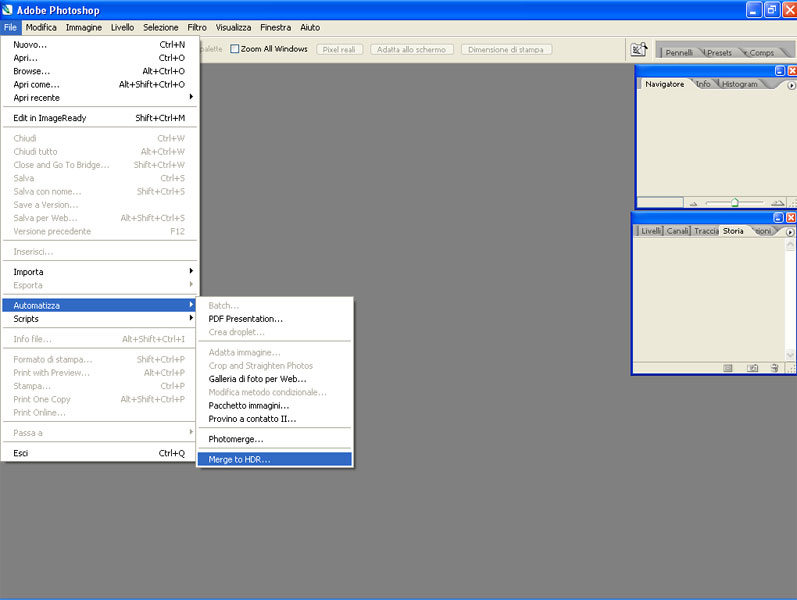Open the Filtro menu
The height and width of the screenshot is (600, 797).
(197, 27)
